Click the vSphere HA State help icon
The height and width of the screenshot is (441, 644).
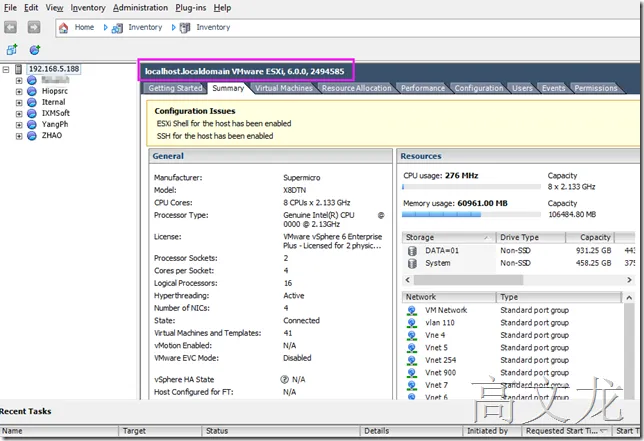[284, 379]
